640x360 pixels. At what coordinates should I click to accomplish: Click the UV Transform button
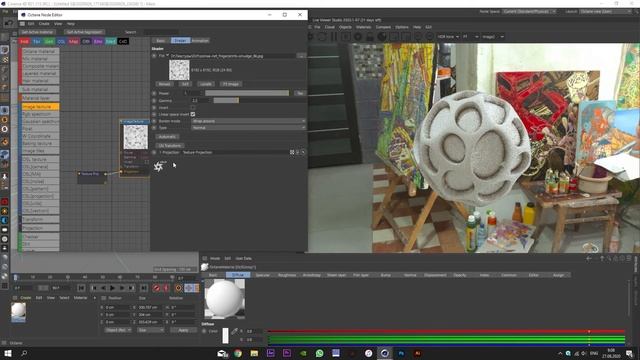(170, 145)
